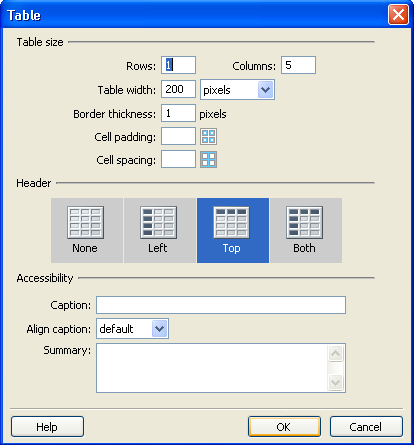The height and width of the screenshot is (445, 414).
Task: Click the Cell padding input field
Action: pyautogui.click(x=178, y=136)
